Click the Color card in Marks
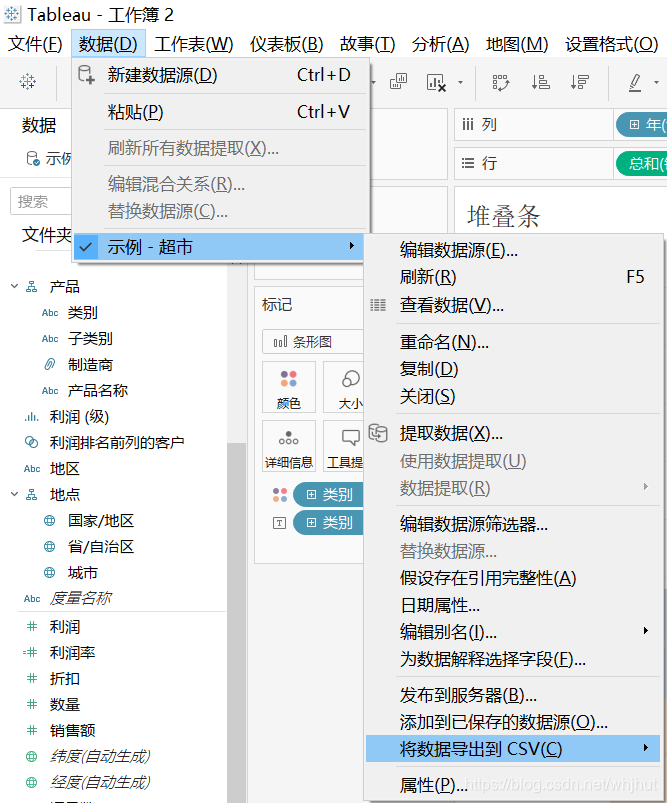667x803 pixels. pos(288,387)
